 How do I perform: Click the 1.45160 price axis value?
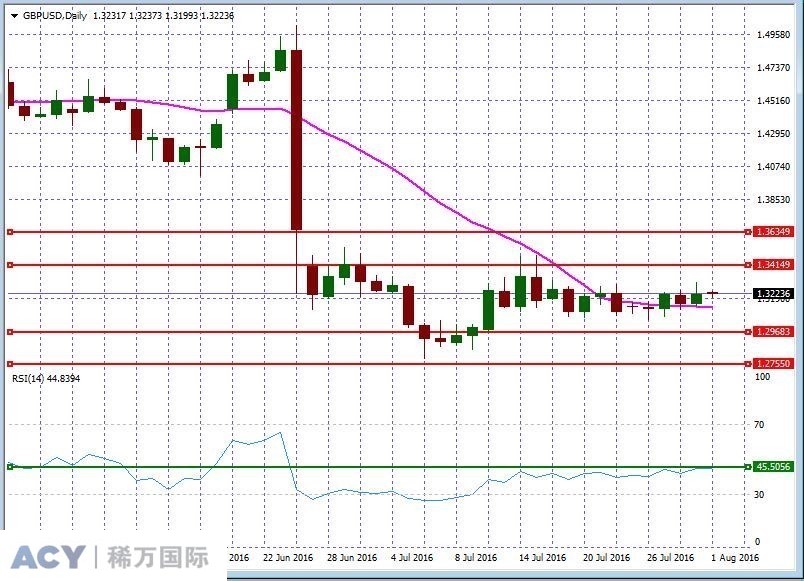click(x=773, y=101)
